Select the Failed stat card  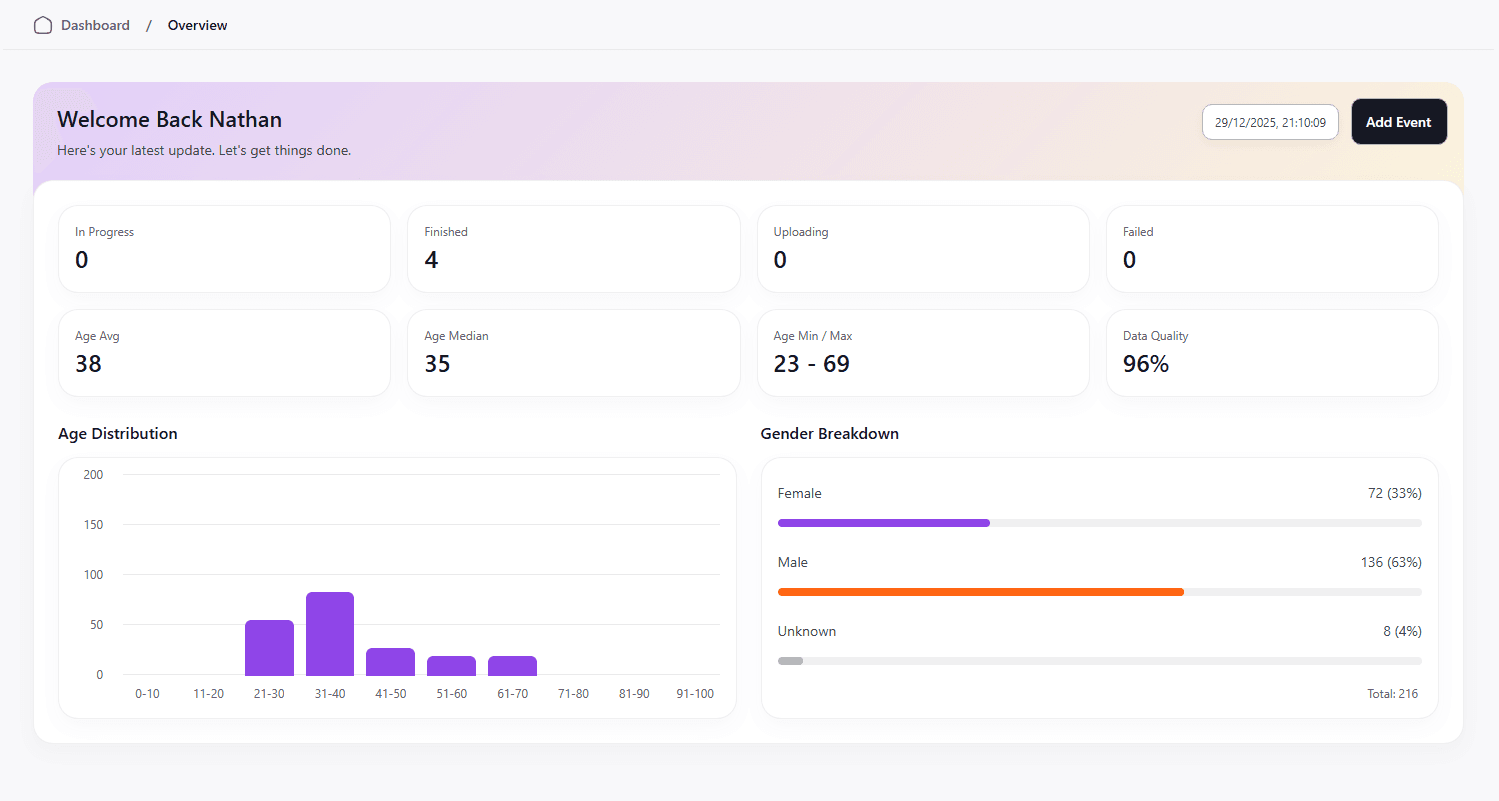[1271, 249]
